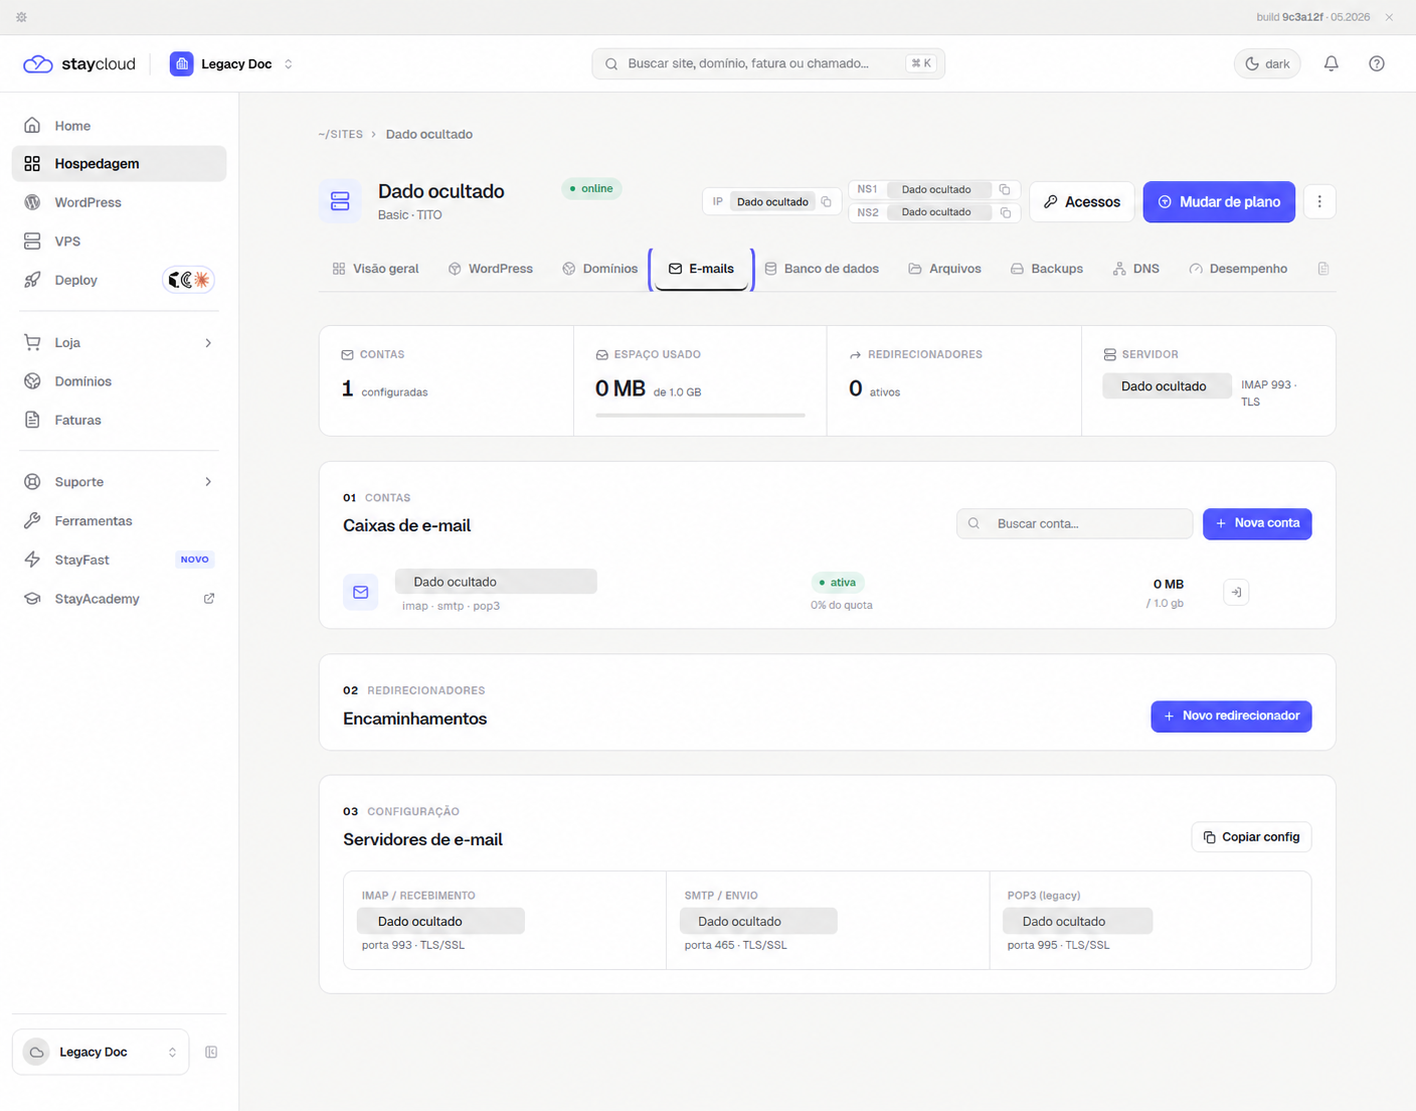Click the ativa status badge
Viewport: 1416px width, 1111px height.
coord(837,582)
